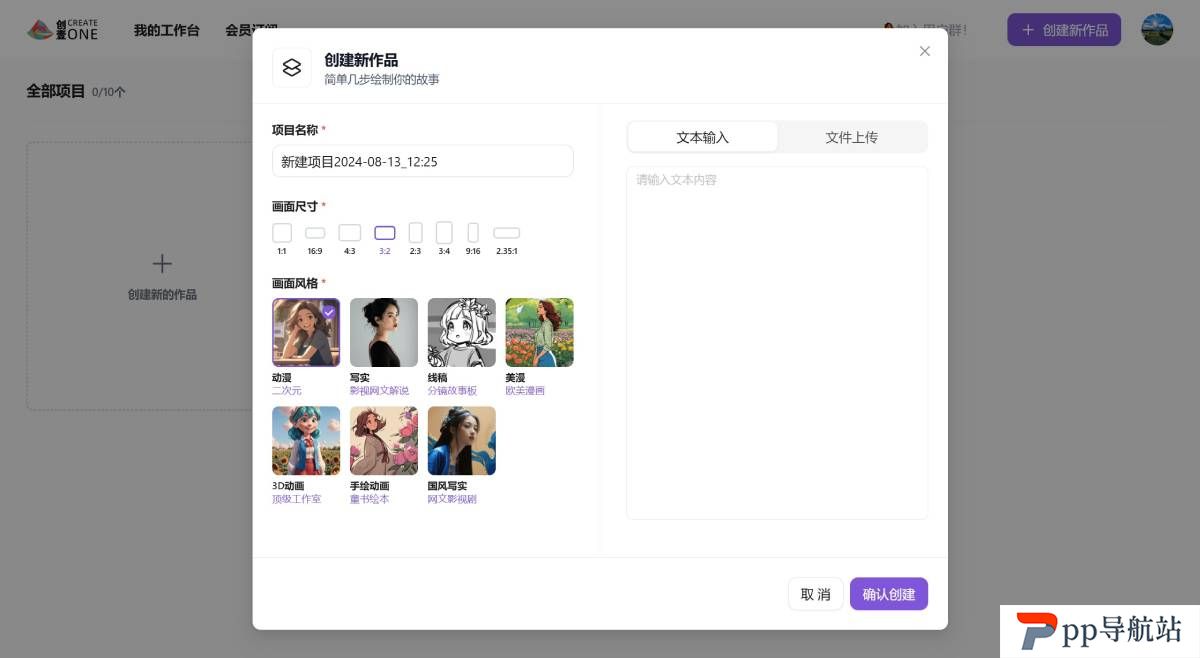Choose the 3D动画 style thumbnail

coord(306,440)
